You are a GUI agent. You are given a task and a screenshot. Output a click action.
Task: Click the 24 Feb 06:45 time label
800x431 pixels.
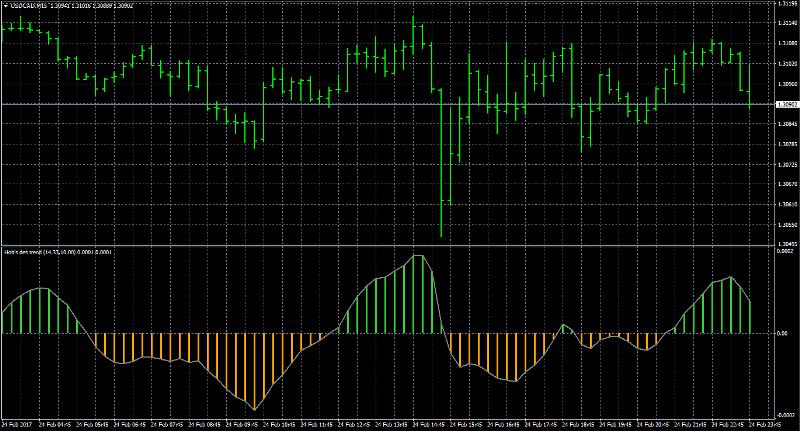pos(129,424)
